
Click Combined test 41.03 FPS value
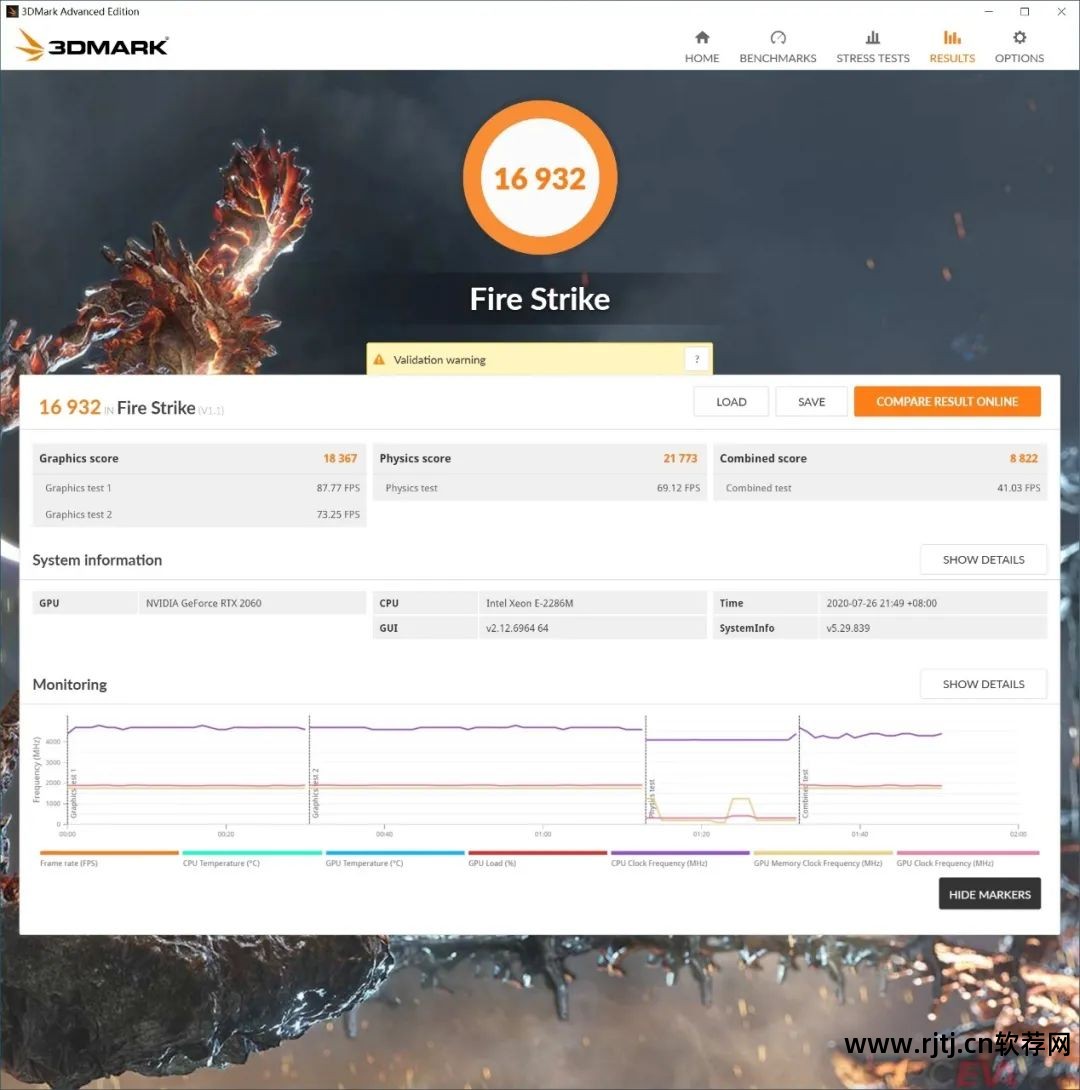1018,488
